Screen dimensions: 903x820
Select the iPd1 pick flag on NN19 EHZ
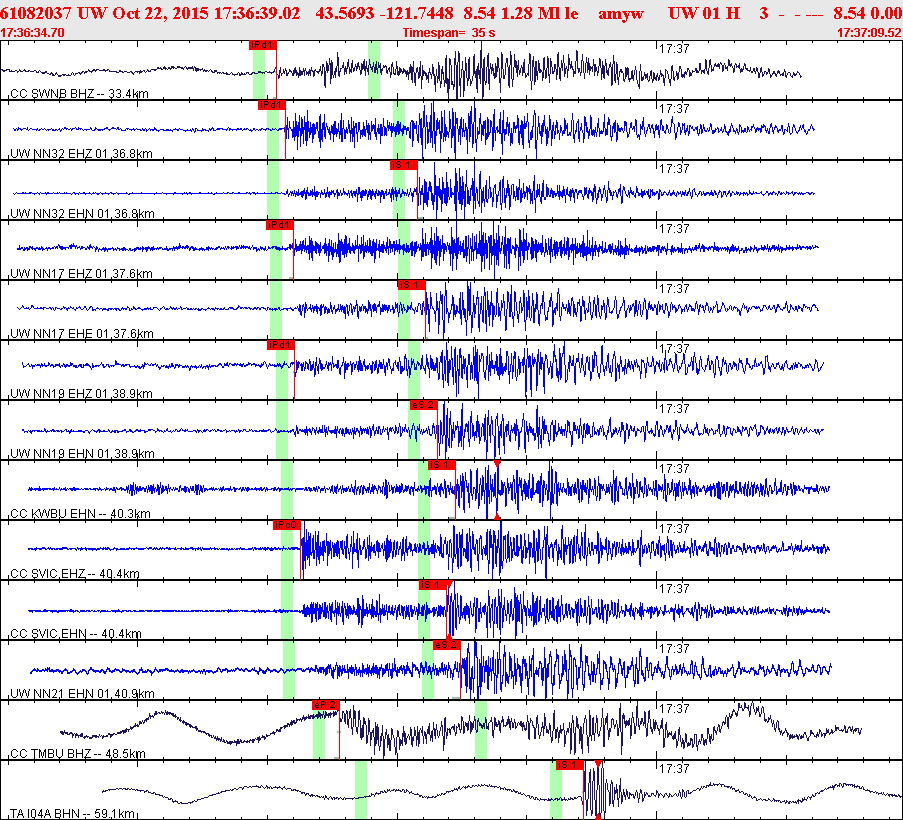(281, 345)
